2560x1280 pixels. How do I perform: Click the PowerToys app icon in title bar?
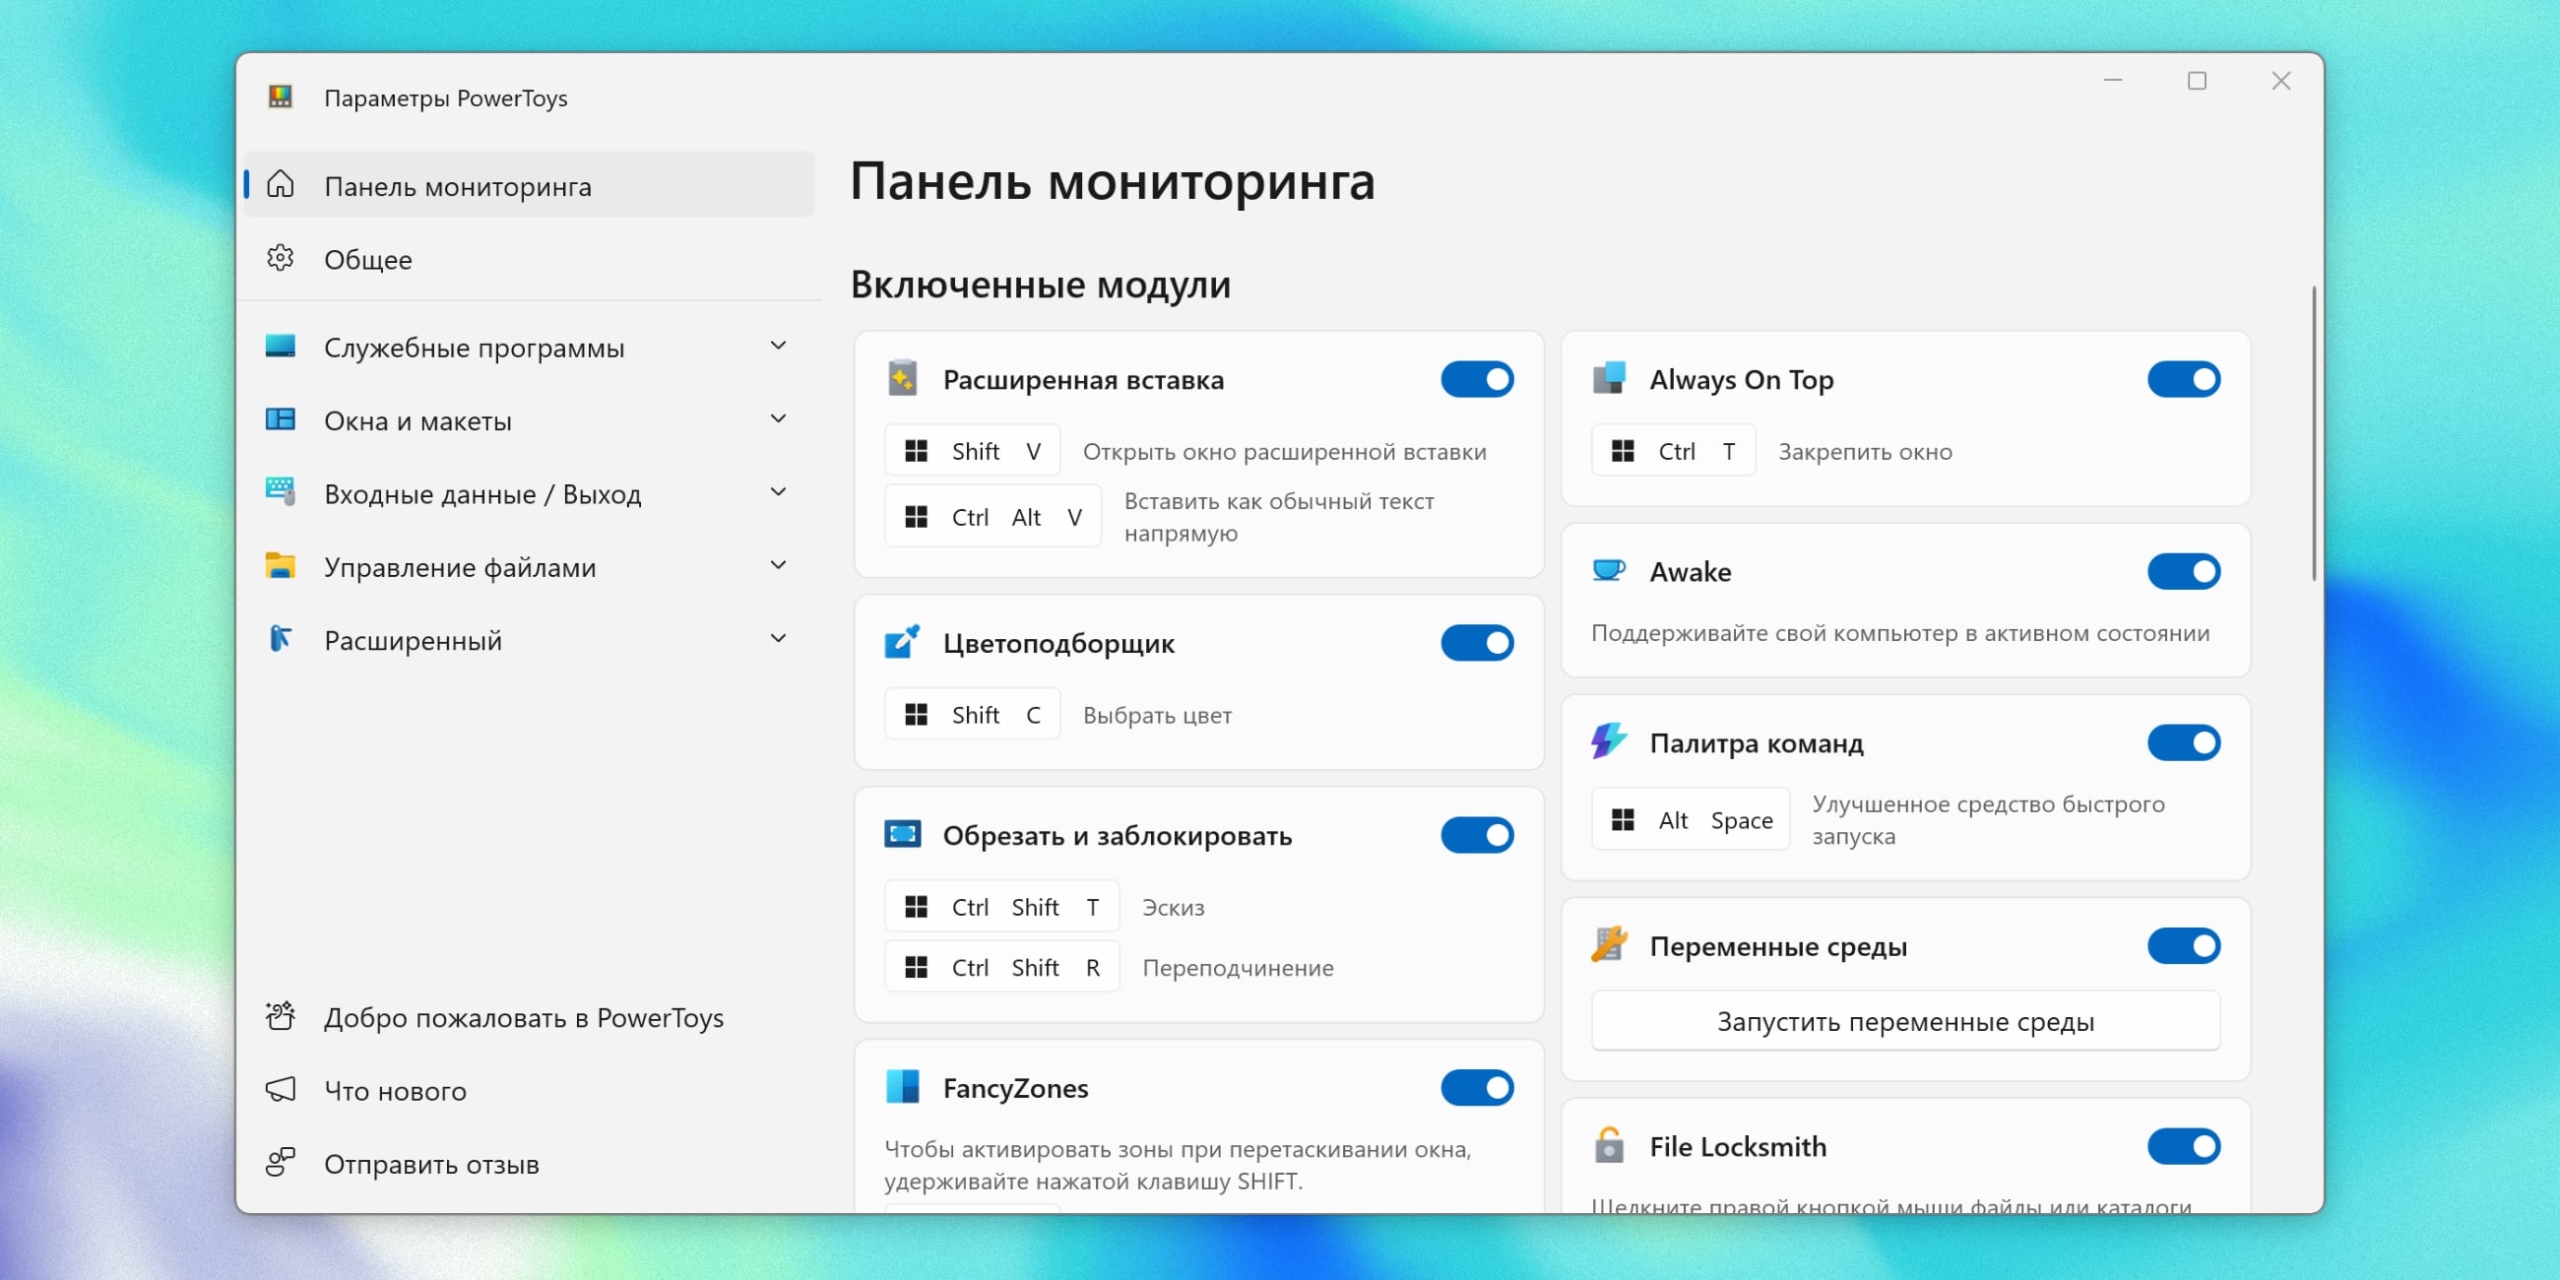[x=280, y=97]
